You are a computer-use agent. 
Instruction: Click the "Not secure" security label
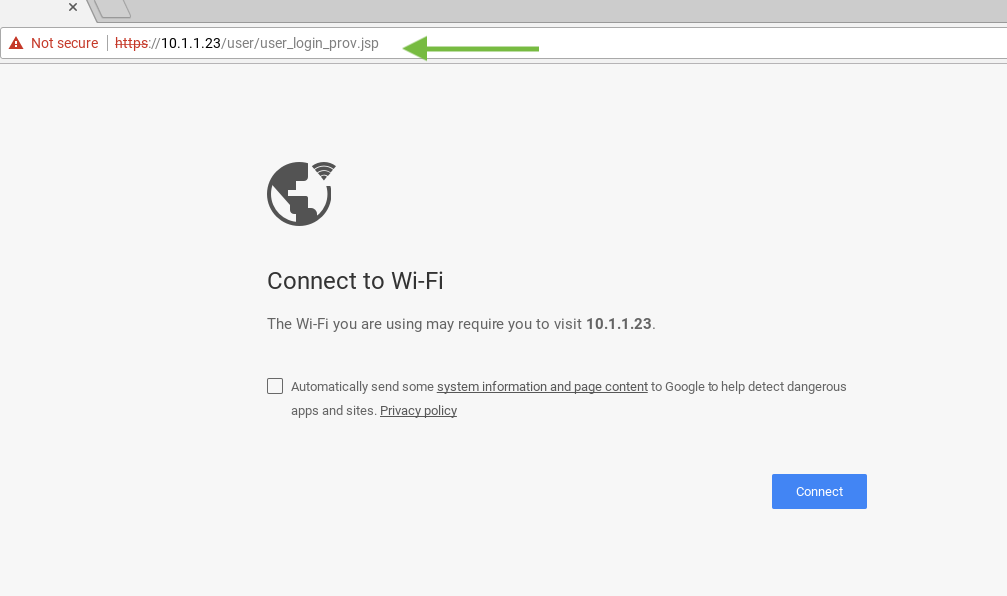[x=64, y=43]
